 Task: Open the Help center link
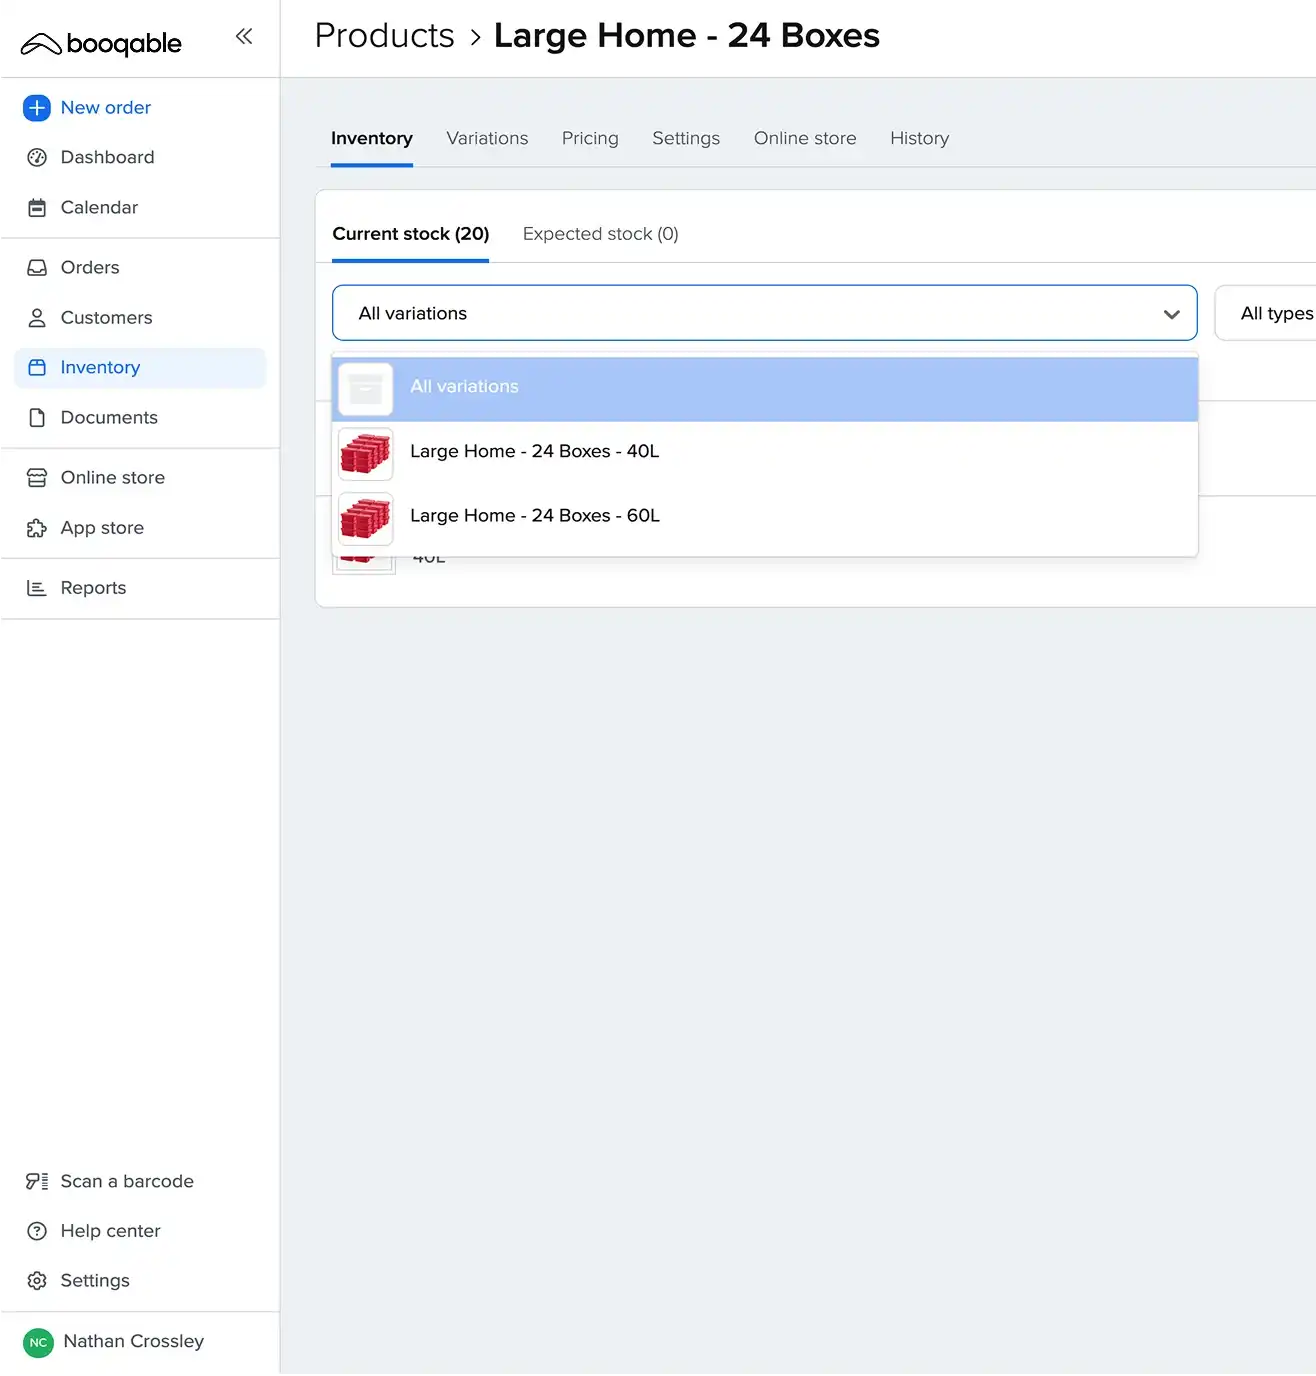(x=110, y=1231)
